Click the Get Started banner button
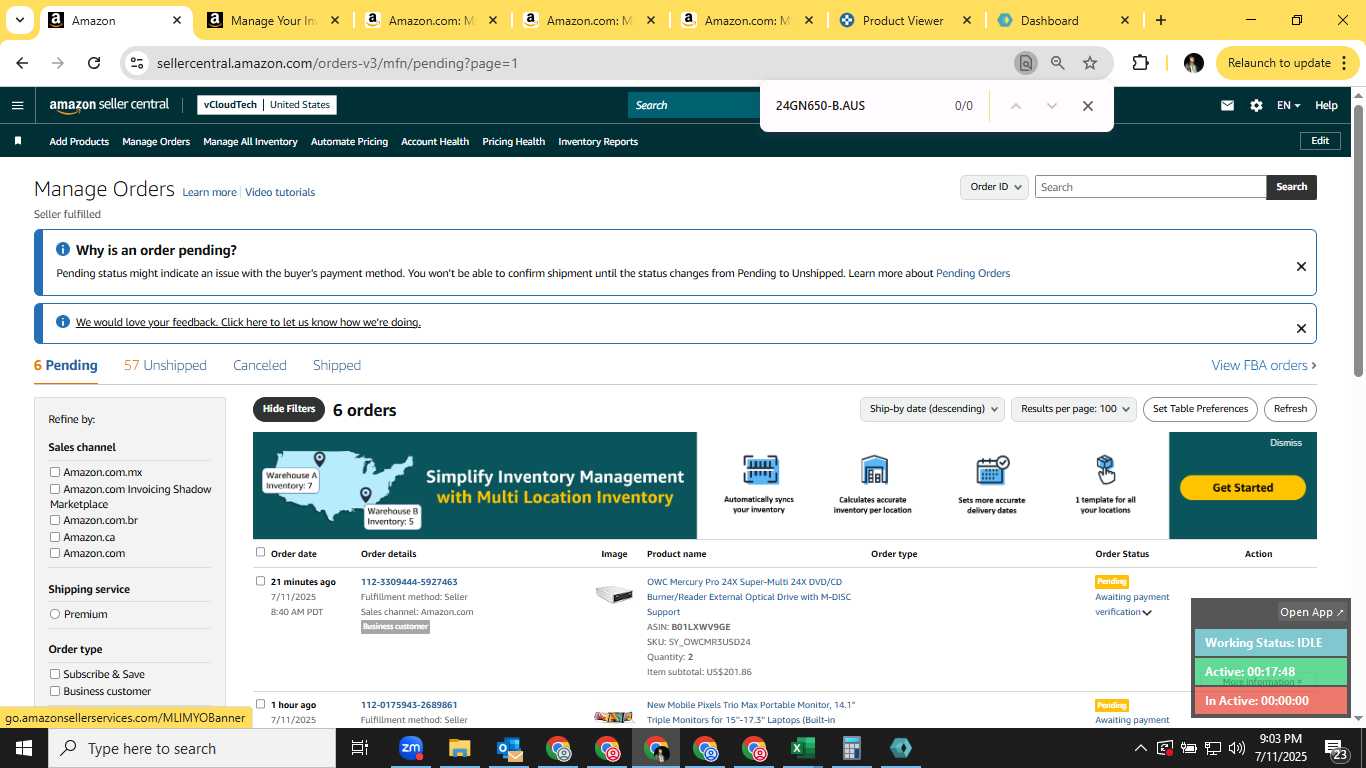Image resolution: width=1366 pixels, height=768 pixels. [x=1243, y=488]
